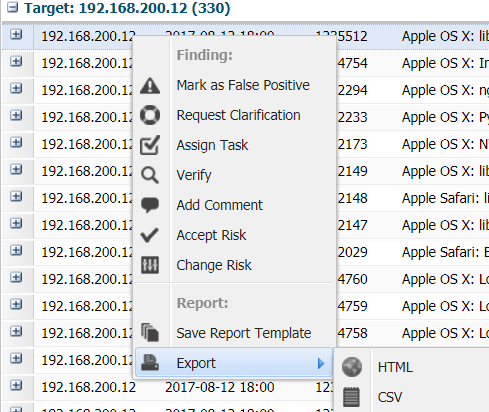Expand the row with ID ending 2149
Screen dimensions: 489x412
pos(16,169)
